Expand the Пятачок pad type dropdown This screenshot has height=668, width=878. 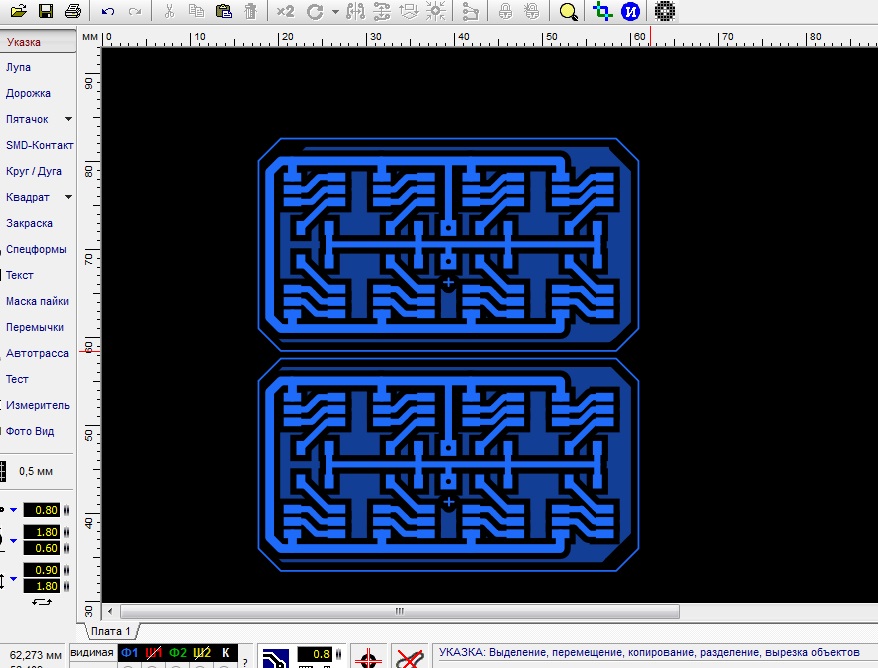coord(68,120)
